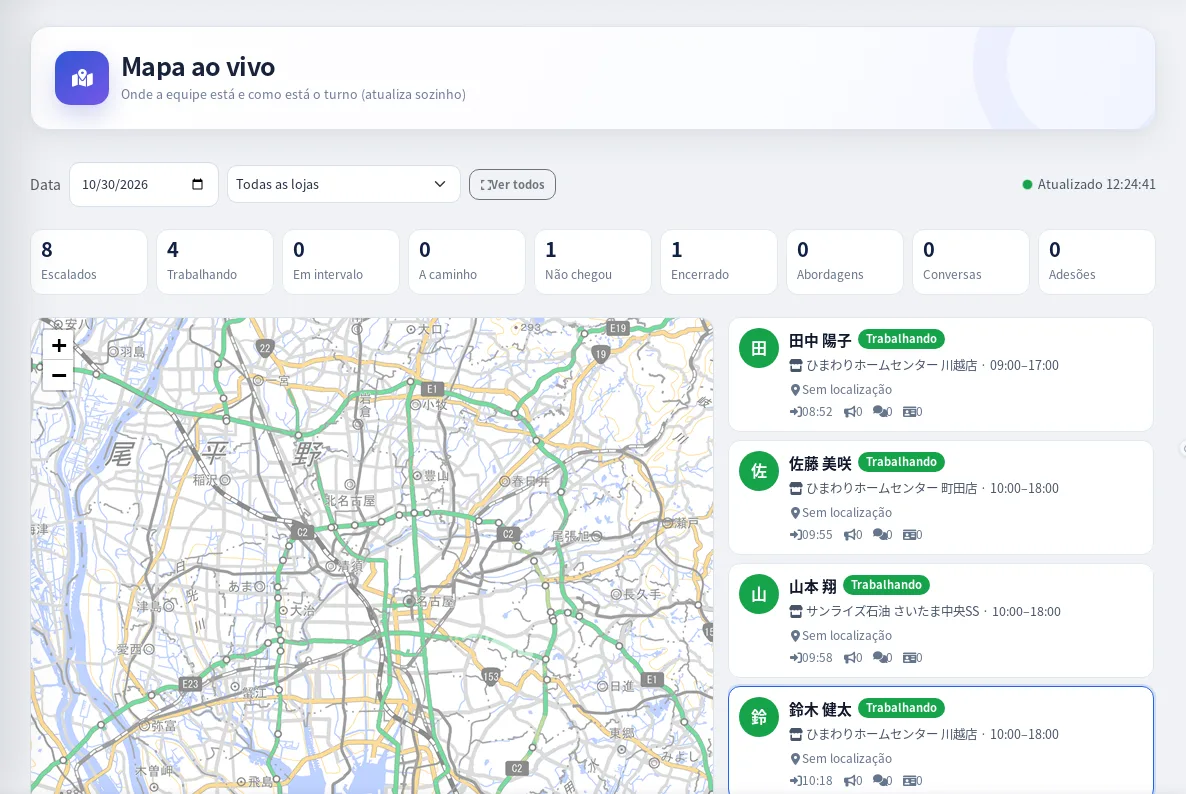Click the 山 avatar for 山本 翔

tap(759, 594)
